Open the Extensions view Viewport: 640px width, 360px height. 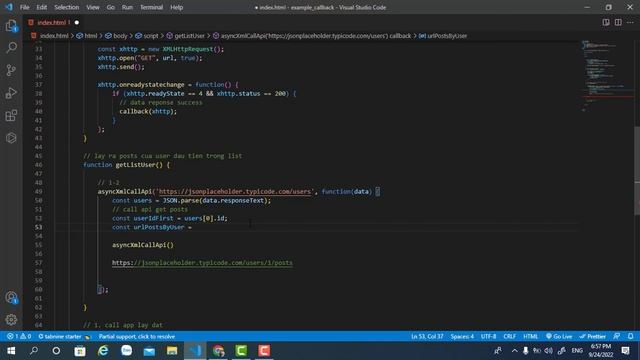(x=11, y=116)
